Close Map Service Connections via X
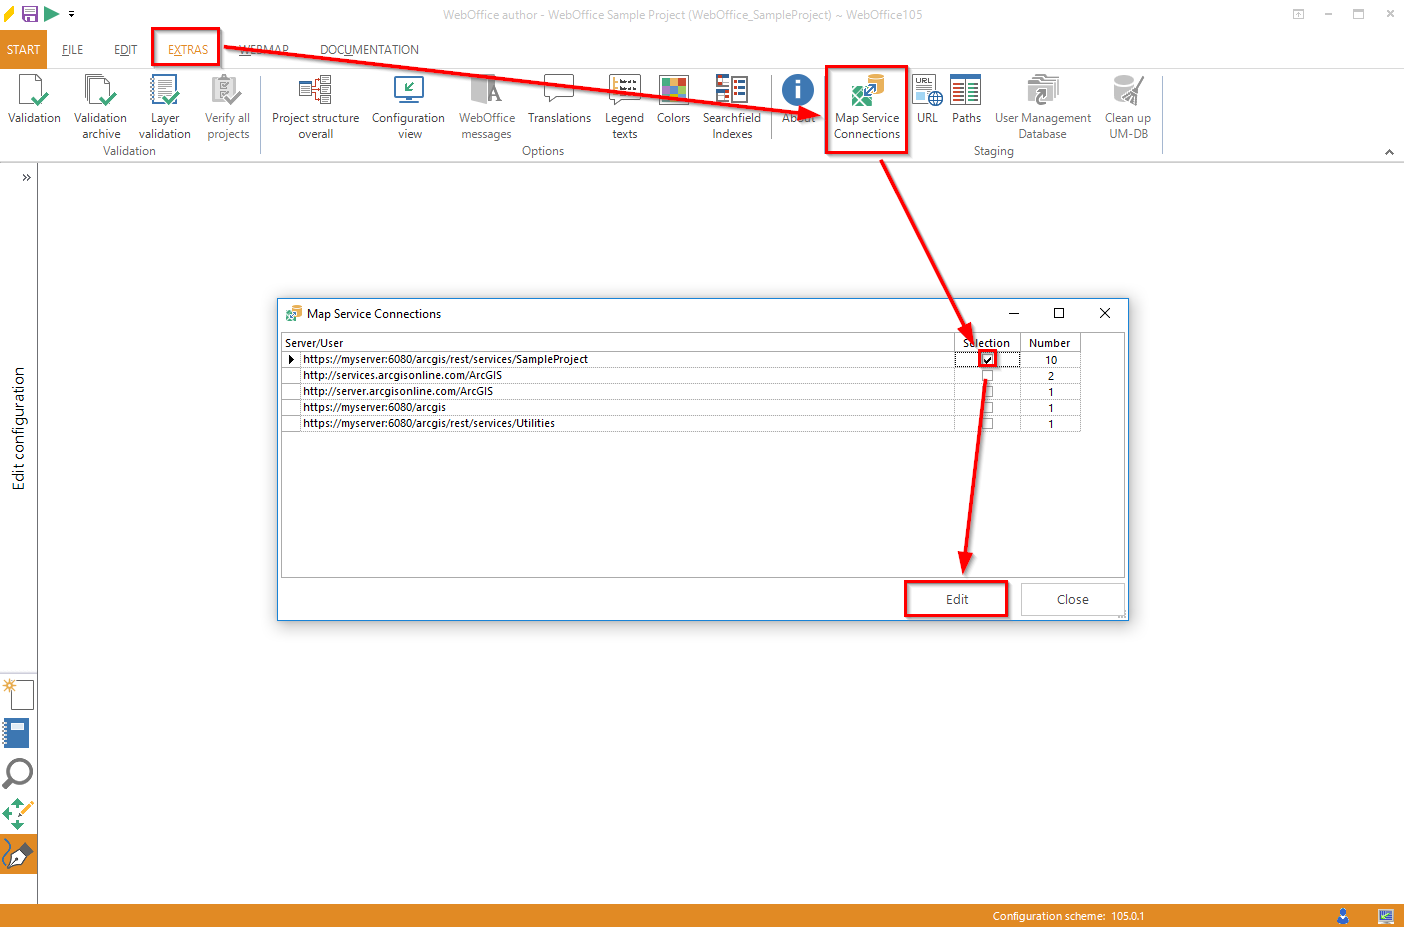 [1105, 313]
